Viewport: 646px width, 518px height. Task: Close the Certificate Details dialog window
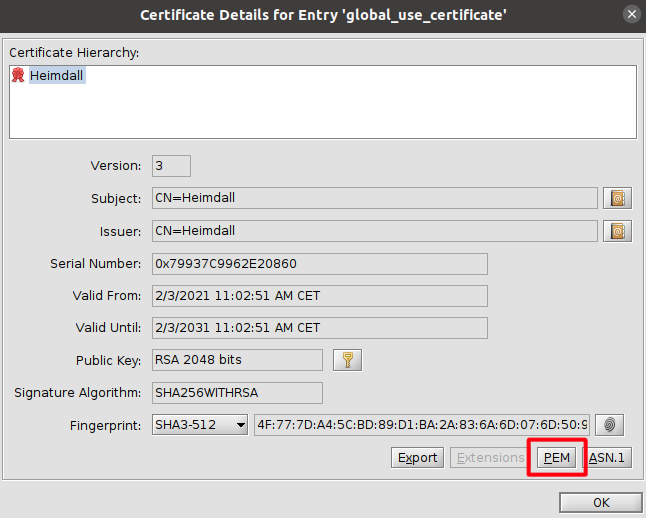630,15
